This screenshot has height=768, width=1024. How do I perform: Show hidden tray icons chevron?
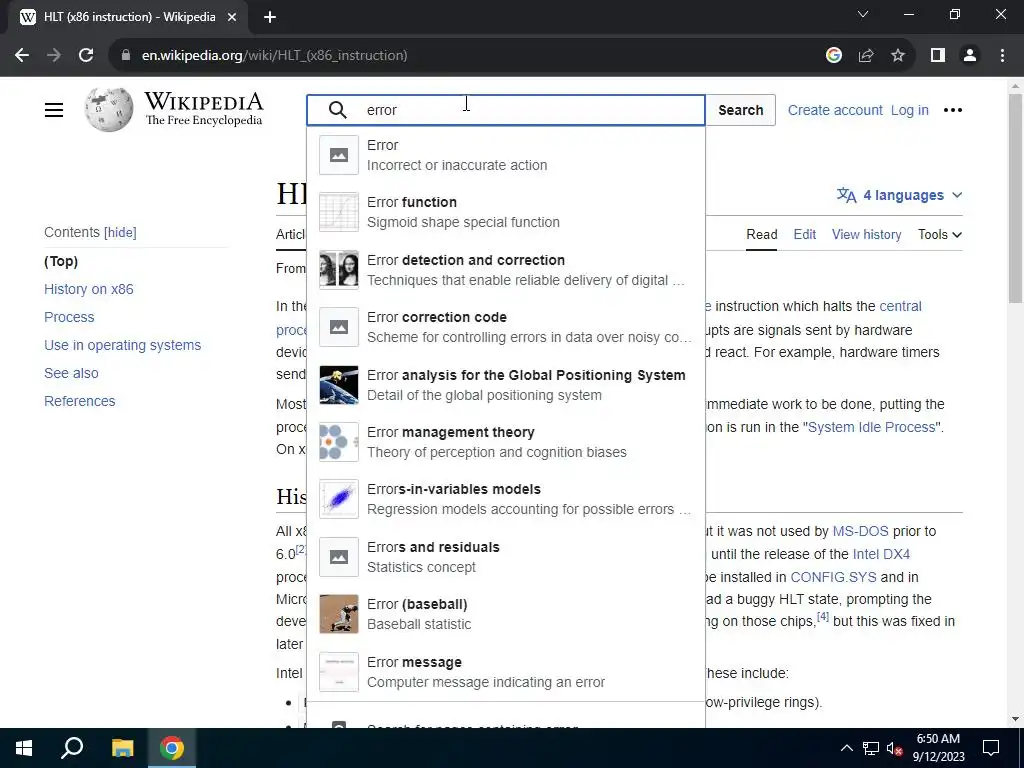[846, 748]
